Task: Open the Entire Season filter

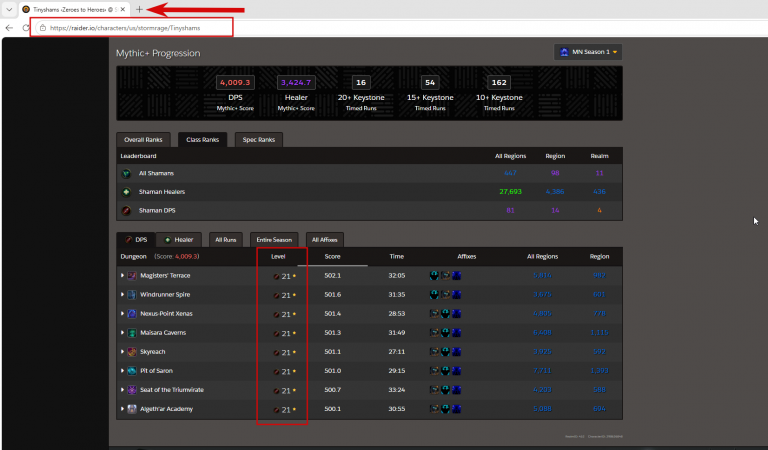Action: click(274, 239)
